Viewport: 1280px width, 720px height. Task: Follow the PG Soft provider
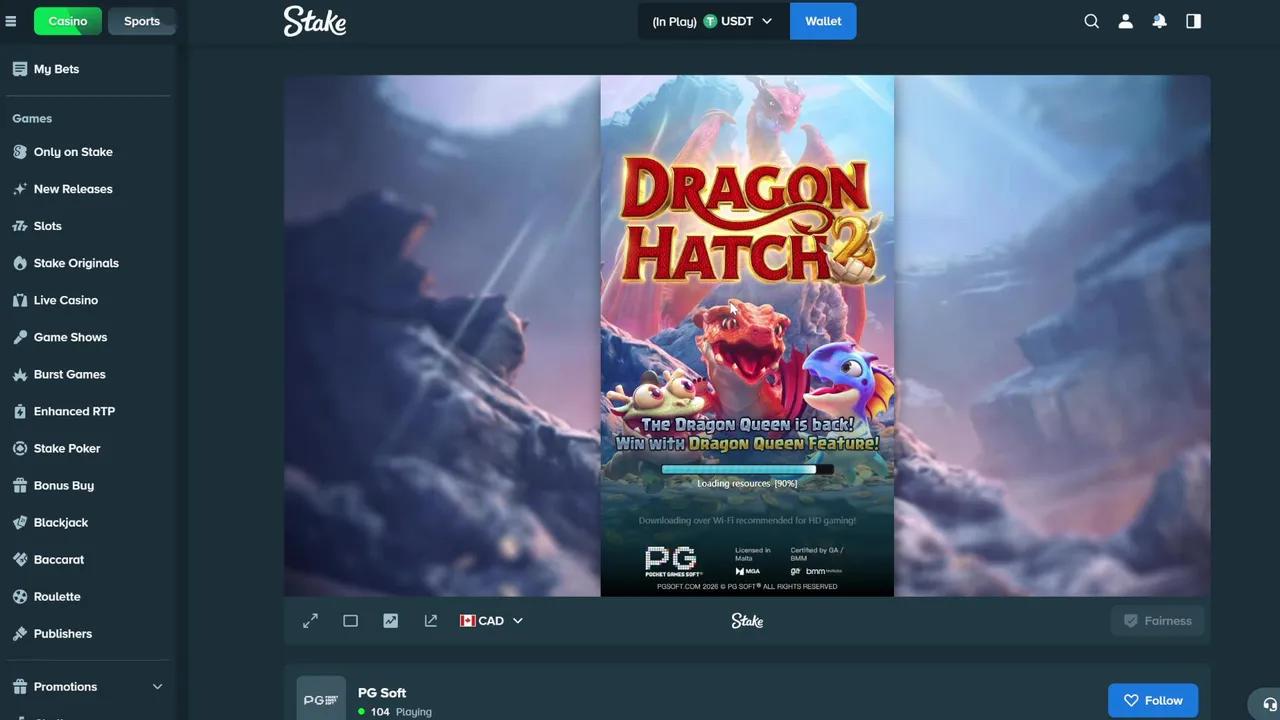1153,700
